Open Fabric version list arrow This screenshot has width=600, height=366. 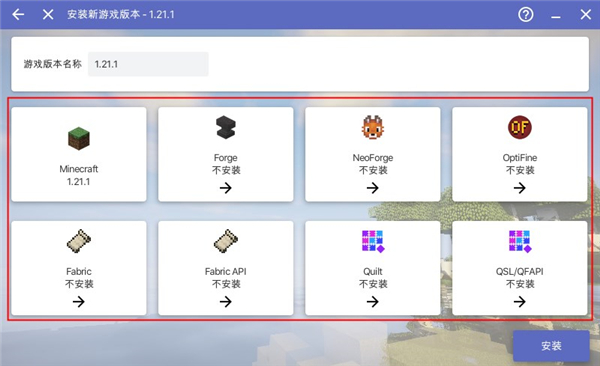point(79,302)
